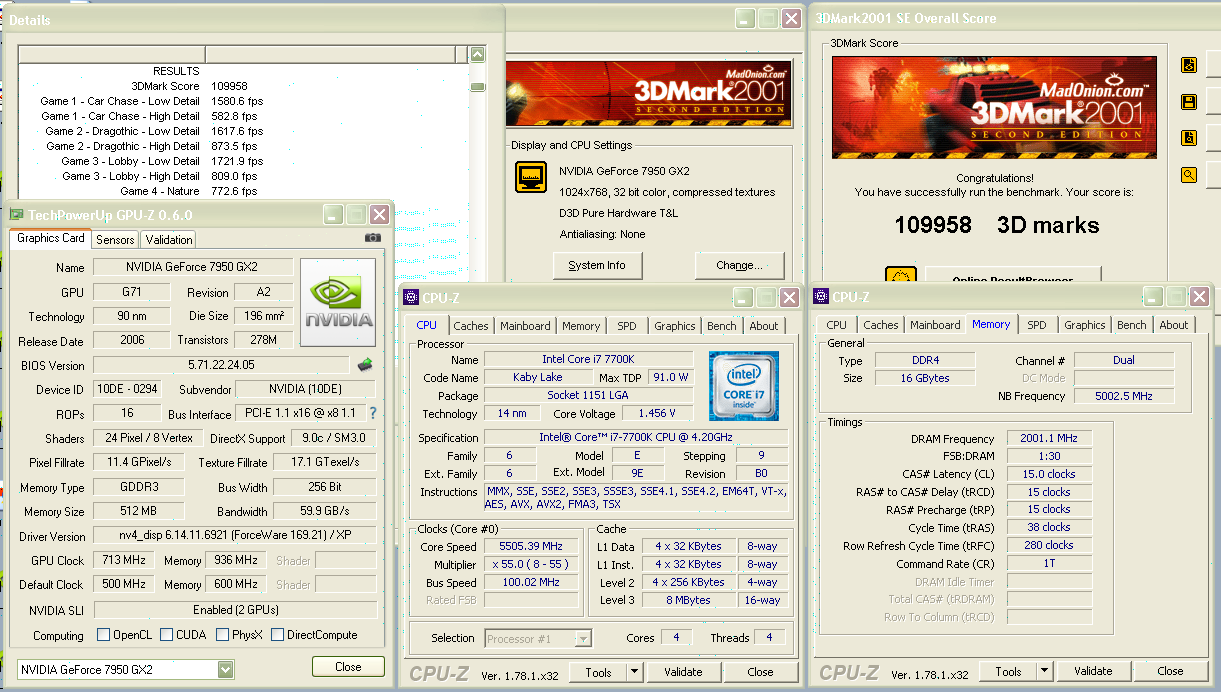Screen dimensions: 1221x692
Task: Click the yellow icon beside Online ResultBrowser
Action: tap(901, 277)
